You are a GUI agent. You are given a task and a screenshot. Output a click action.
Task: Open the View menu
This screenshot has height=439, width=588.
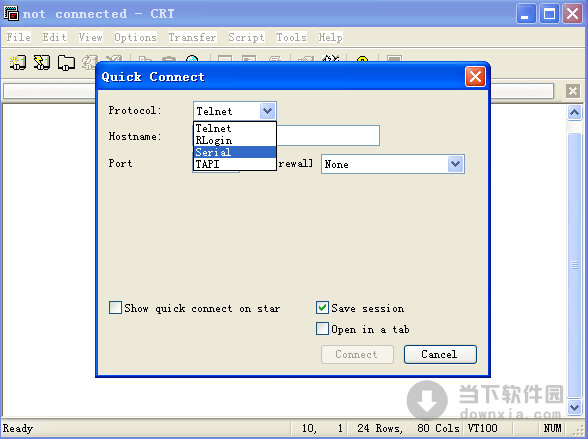pos(90,37)
